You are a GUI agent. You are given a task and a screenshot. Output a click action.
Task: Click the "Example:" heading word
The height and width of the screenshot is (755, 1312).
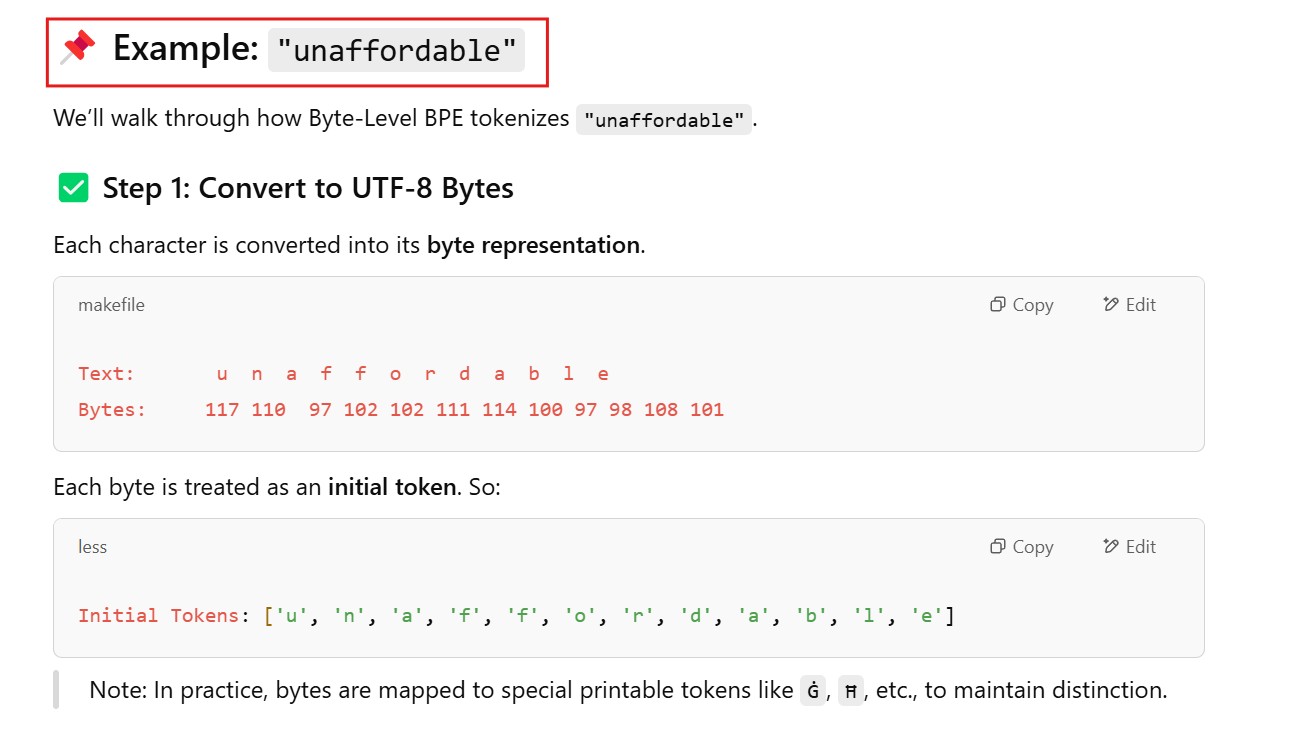(x=186, y=48)
